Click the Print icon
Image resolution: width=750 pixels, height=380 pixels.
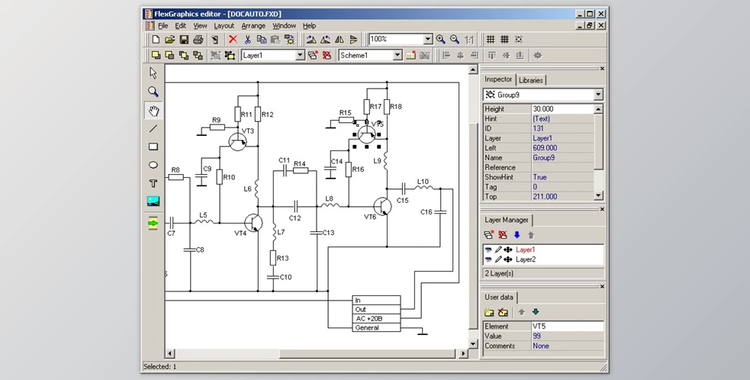click(198, 39)
